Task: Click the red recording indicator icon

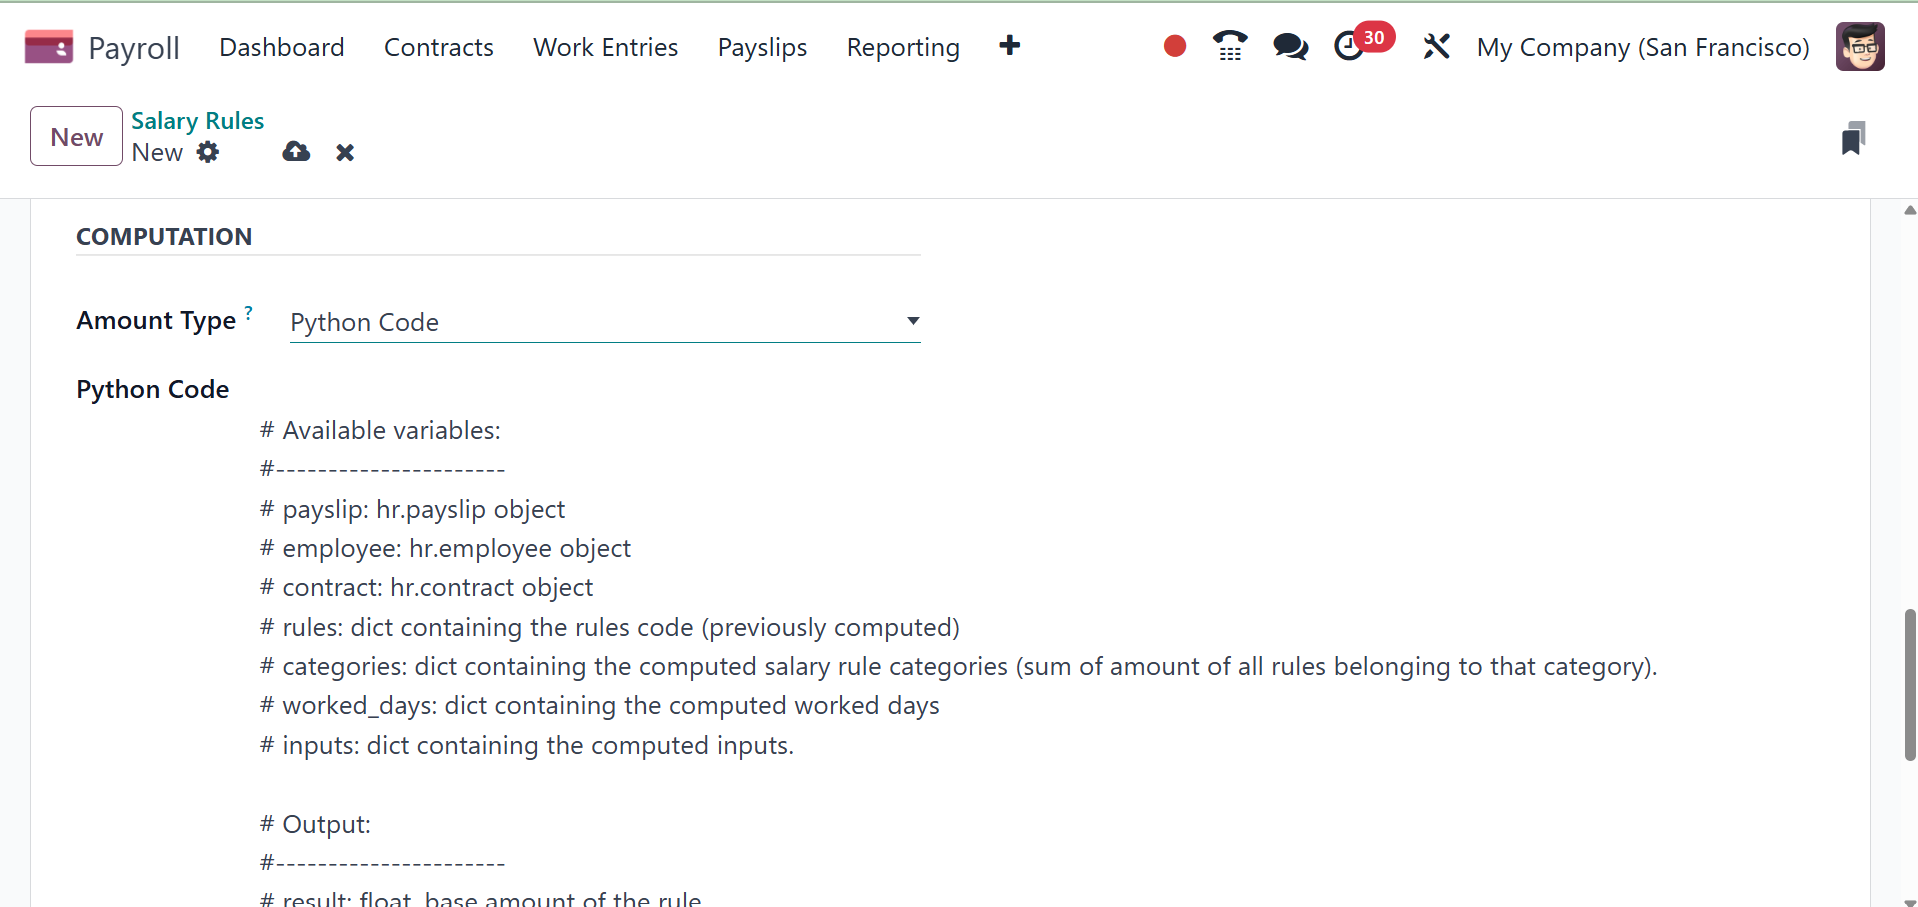Action: 1175,46
